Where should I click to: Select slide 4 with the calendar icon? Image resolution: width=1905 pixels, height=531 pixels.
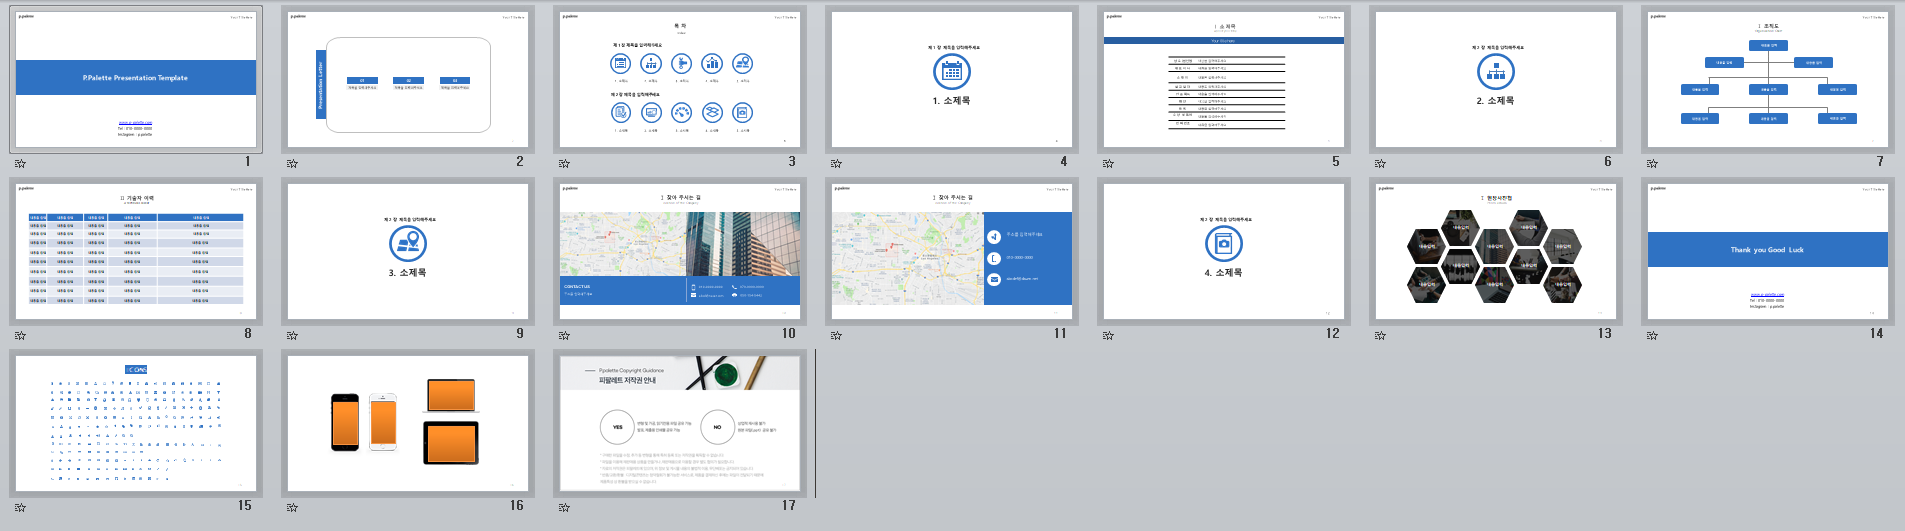pos(952,79)
